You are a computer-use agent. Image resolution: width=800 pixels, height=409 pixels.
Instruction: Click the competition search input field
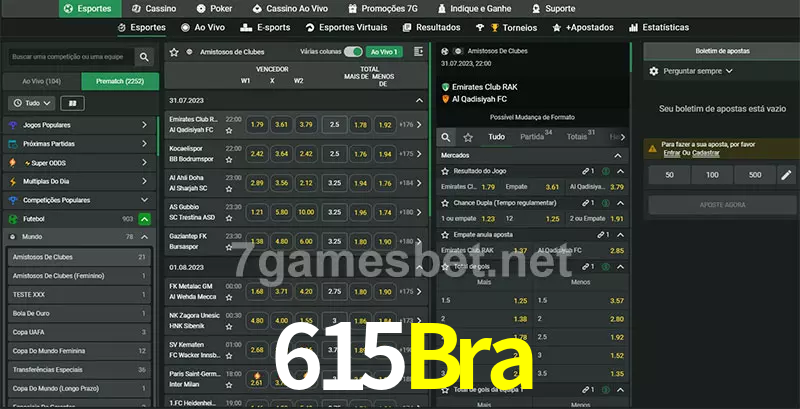click(70, 57)
